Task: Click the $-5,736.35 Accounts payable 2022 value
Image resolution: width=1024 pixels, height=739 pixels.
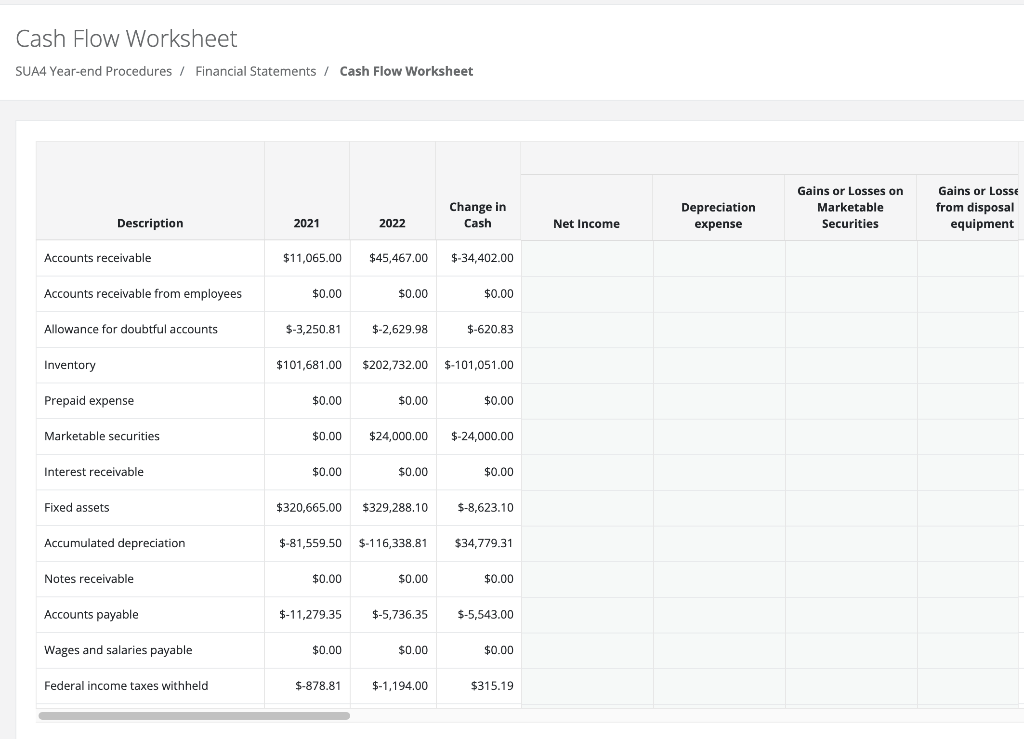Action: click(x=400, y=614)
